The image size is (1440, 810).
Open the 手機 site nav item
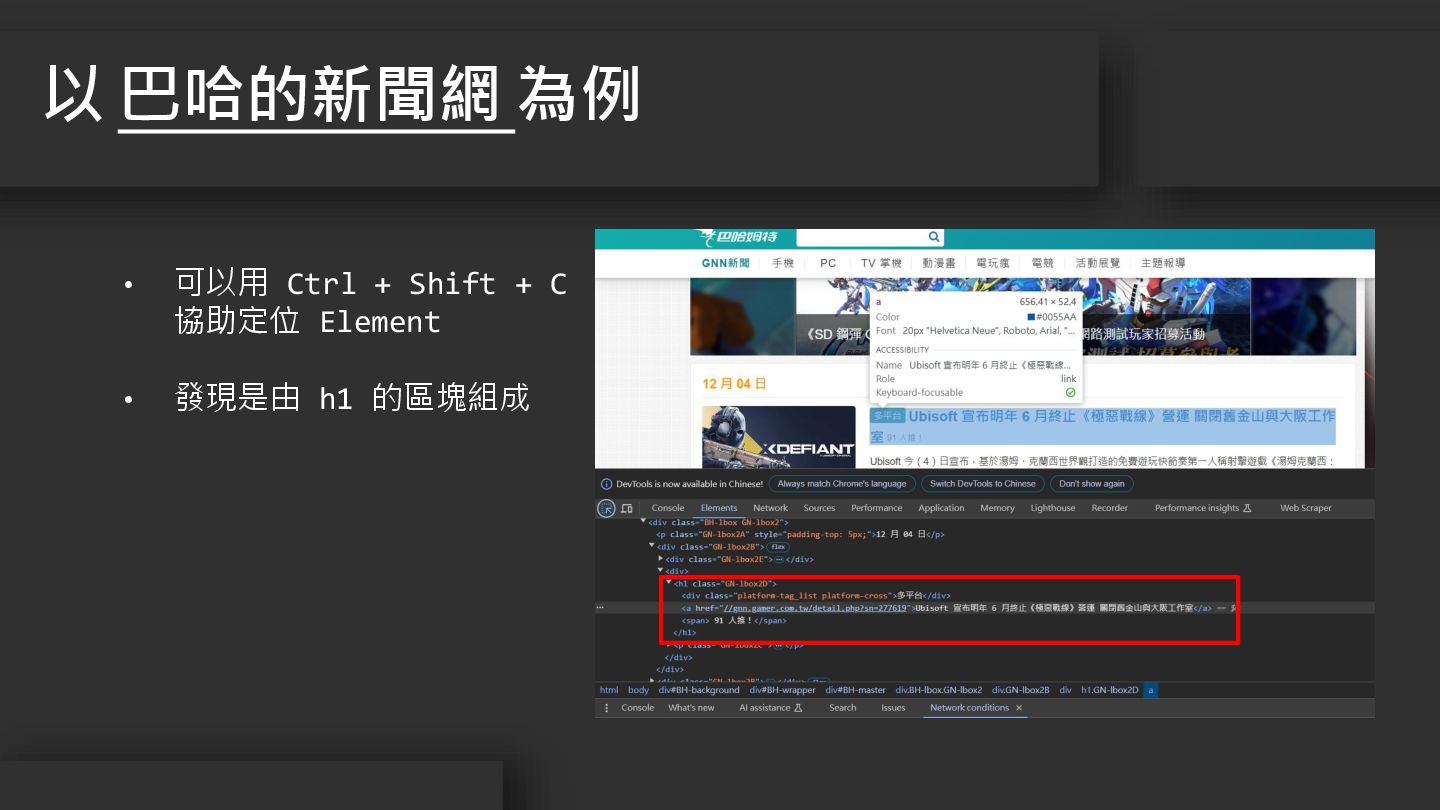click(783, 263)
